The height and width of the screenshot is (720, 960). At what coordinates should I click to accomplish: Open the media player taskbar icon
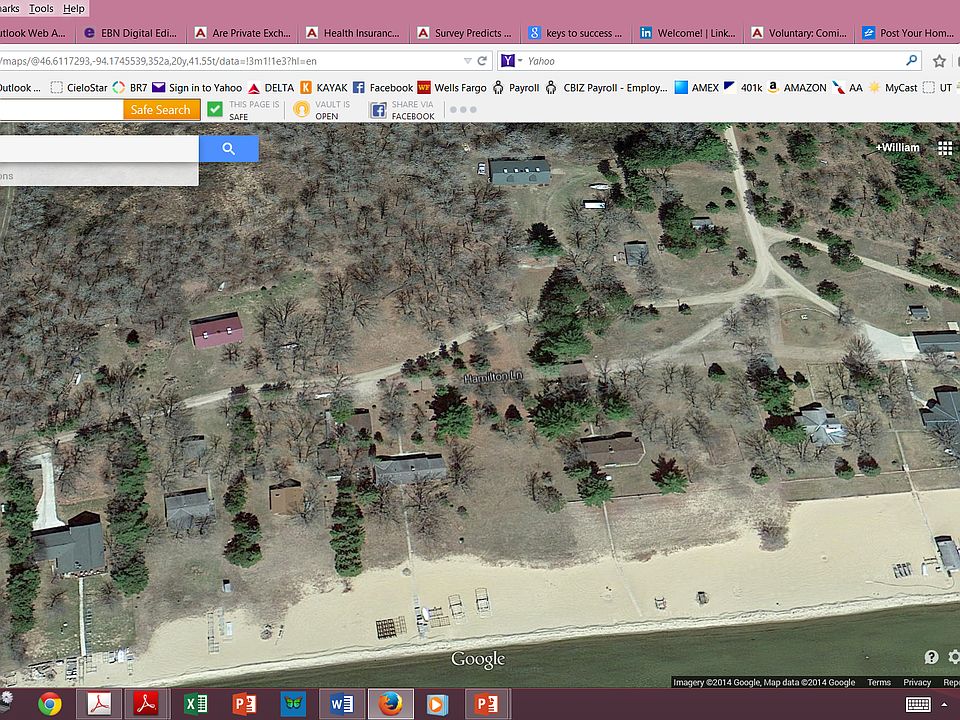(437, 704)
